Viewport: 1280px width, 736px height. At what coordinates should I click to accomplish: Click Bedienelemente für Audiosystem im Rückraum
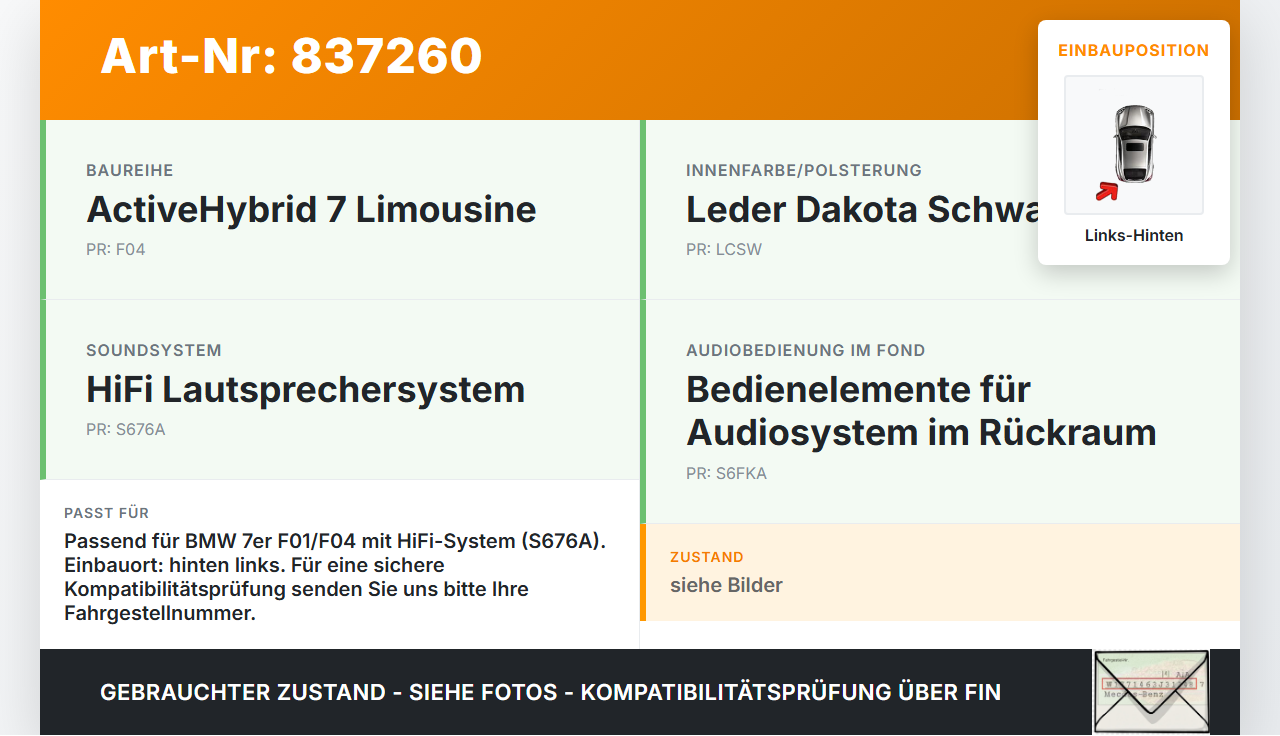point(921,411)
